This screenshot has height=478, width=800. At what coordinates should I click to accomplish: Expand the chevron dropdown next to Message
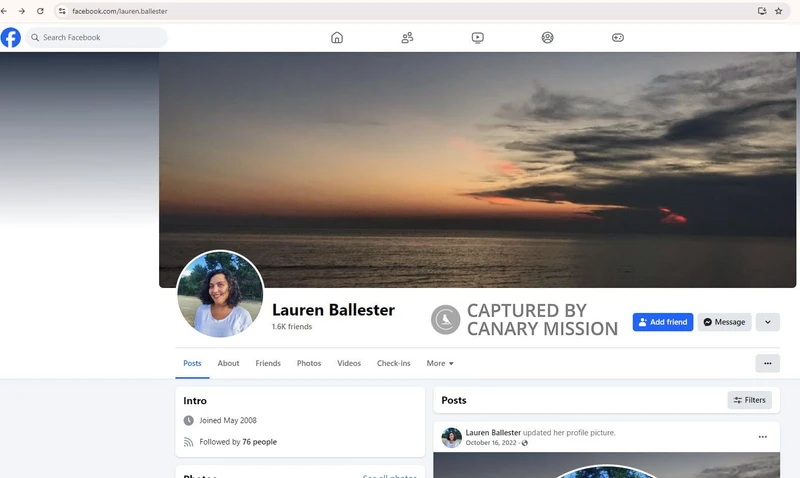pos(768,322)
